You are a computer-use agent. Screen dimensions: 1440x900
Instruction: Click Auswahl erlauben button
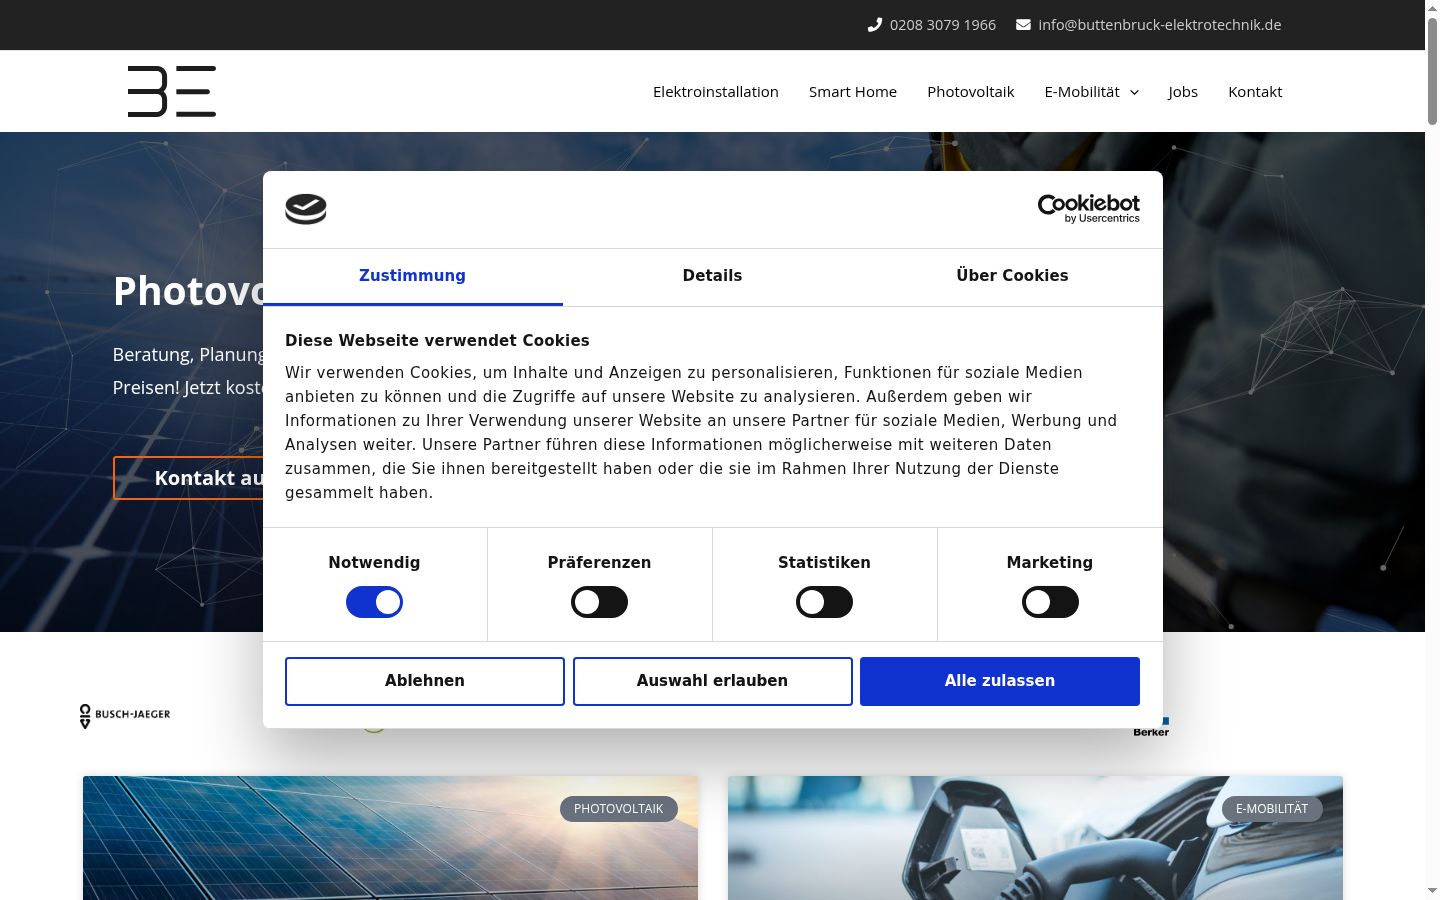coord(713,681)
